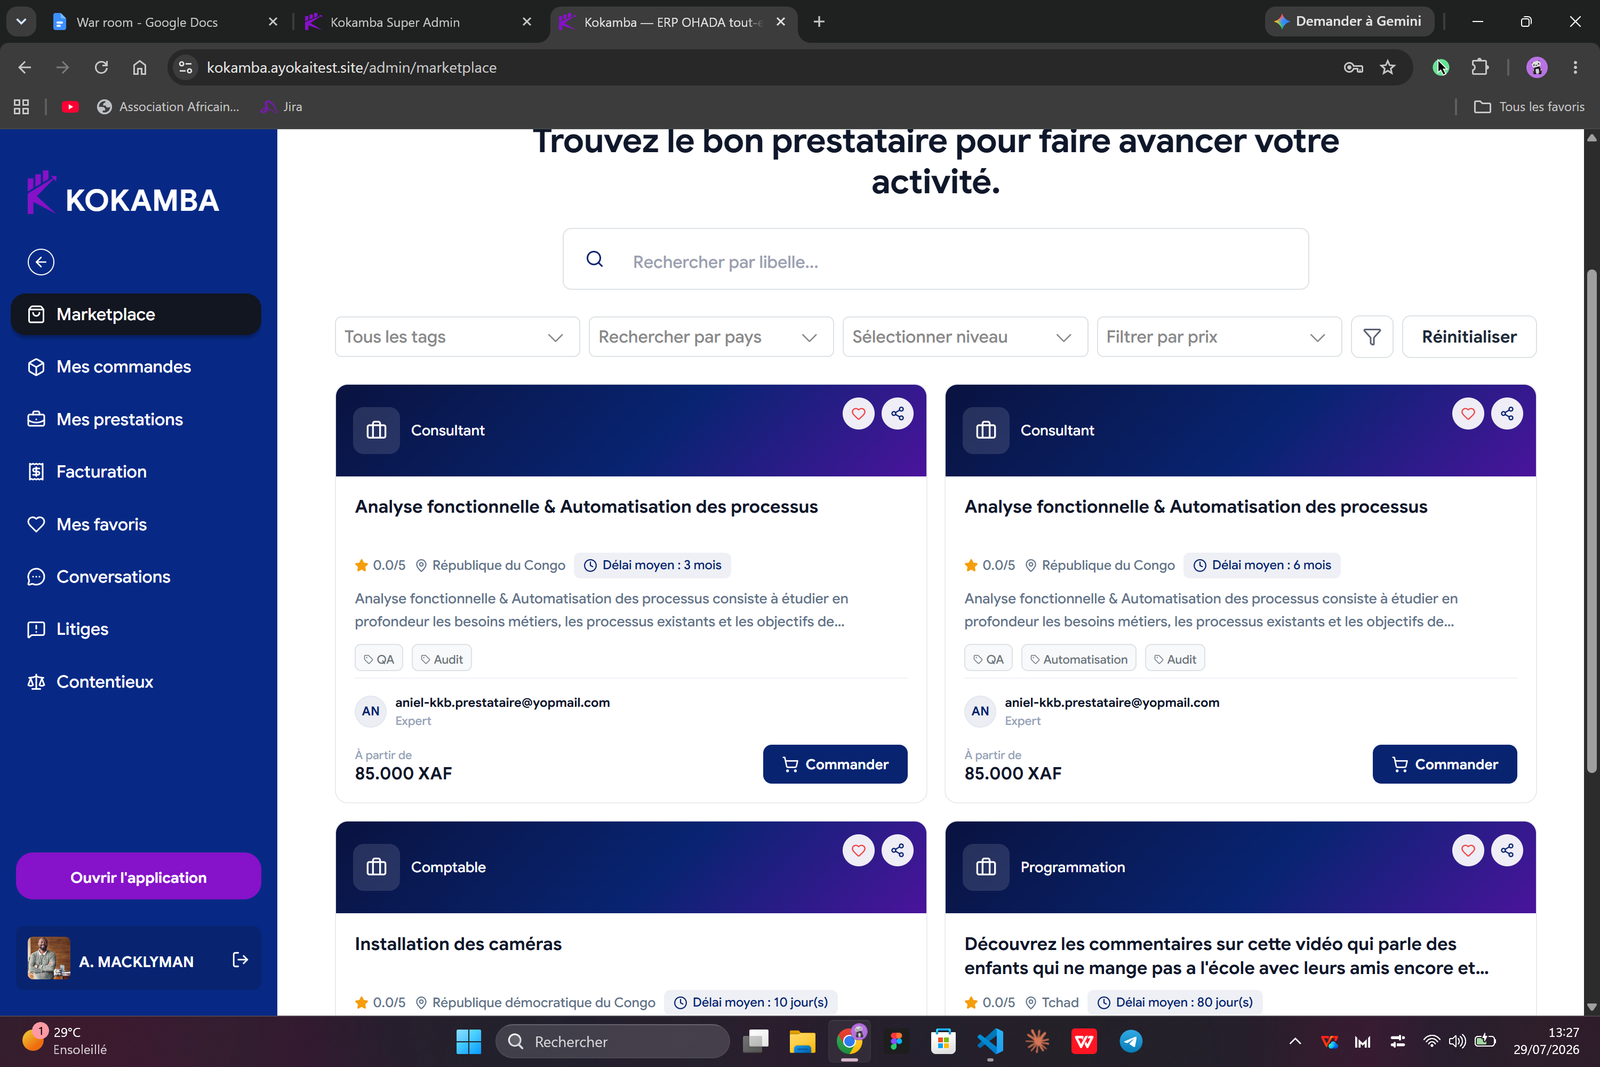Reload the page
Viewport: 1600px width, 1067px height.
[x=101, y=67]
